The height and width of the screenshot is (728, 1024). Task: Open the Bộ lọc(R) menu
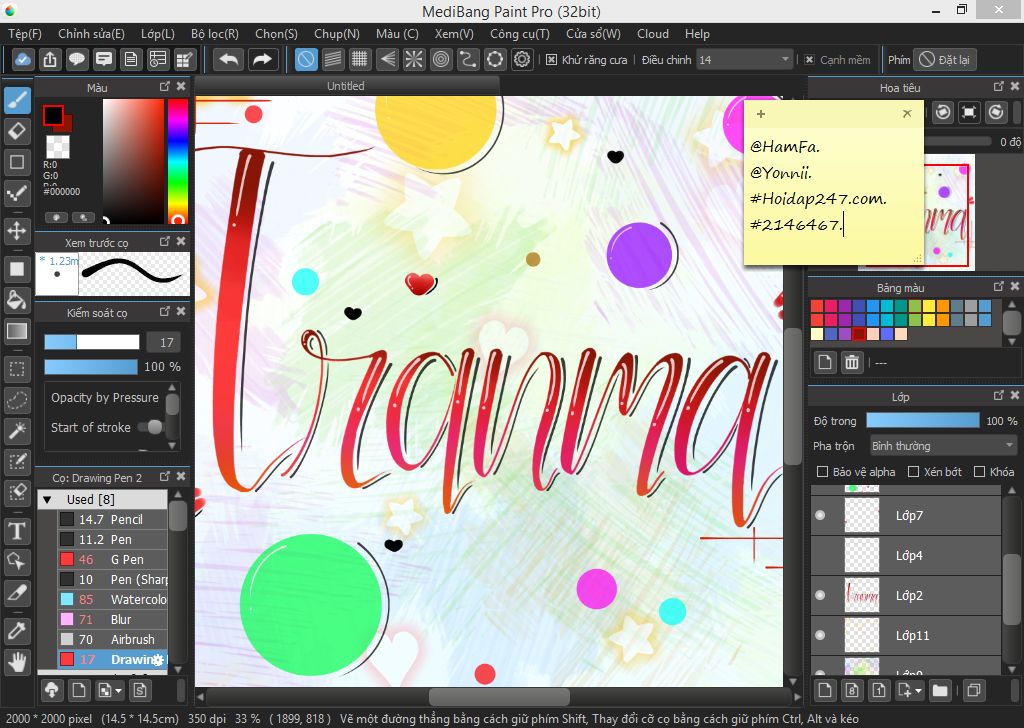point(214,33)
